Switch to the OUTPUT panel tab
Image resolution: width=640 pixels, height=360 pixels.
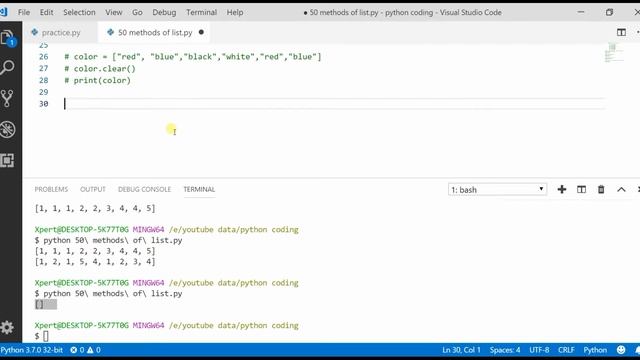[93, 189]
